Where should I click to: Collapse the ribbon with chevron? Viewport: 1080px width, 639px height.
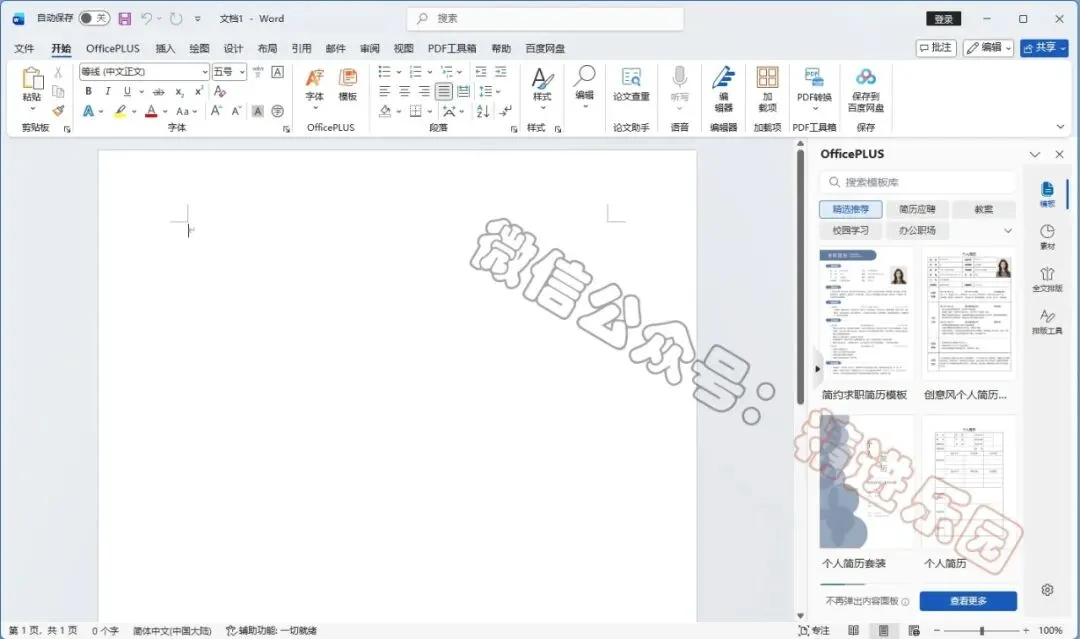(x=1060, y=127)
